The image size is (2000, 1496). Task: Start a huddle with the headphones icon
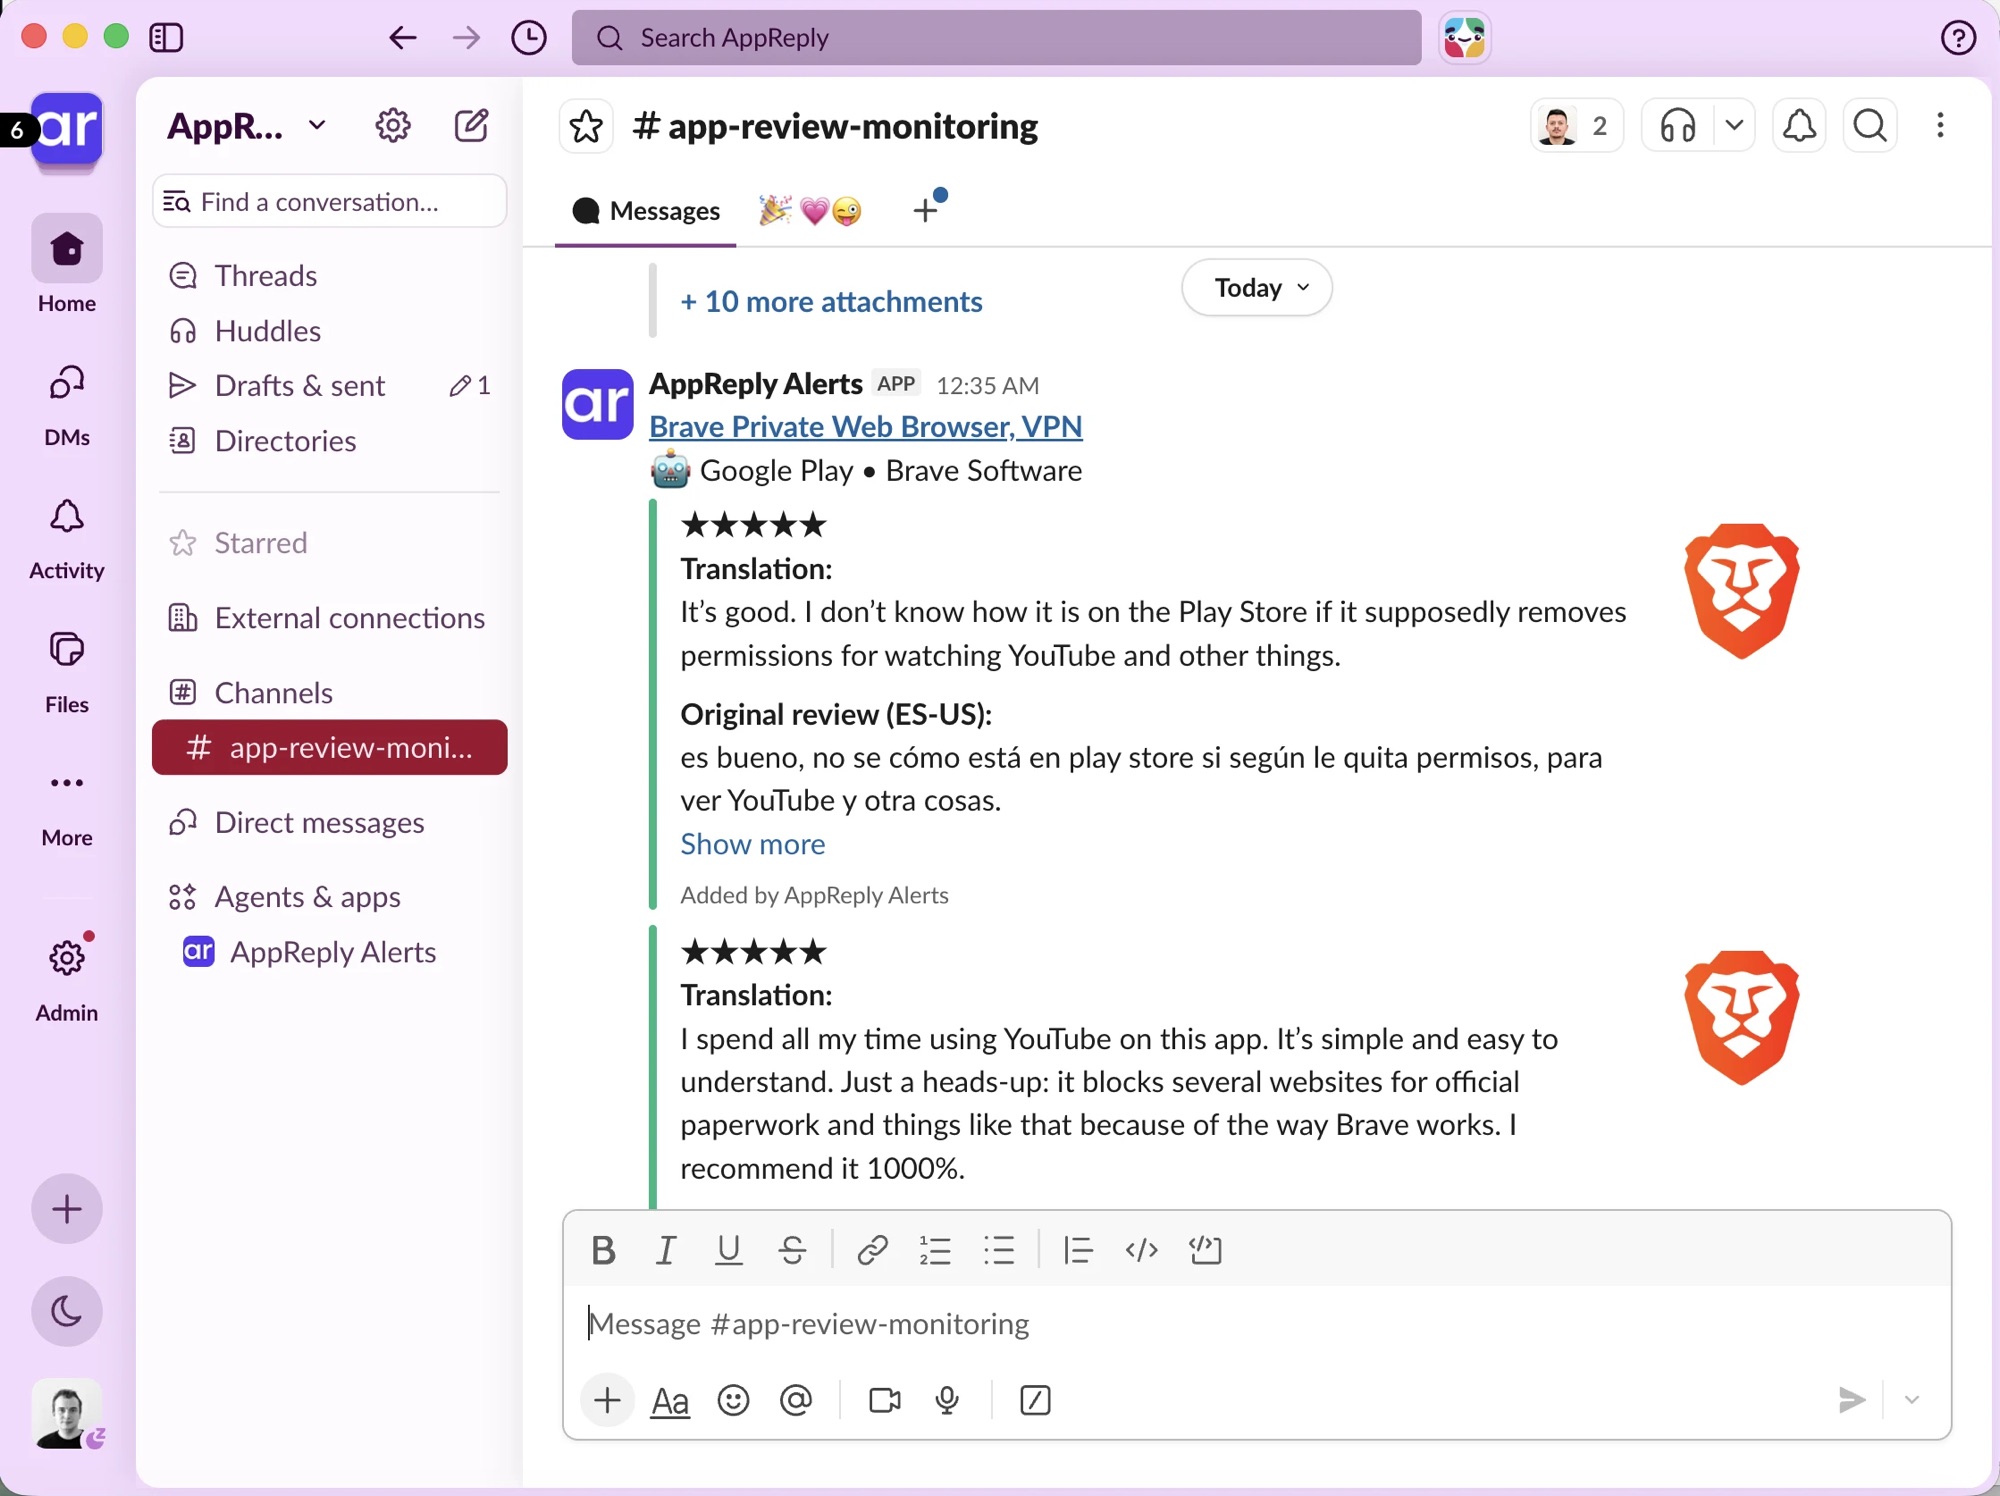pyautogui.click(x=1678, y=126)
